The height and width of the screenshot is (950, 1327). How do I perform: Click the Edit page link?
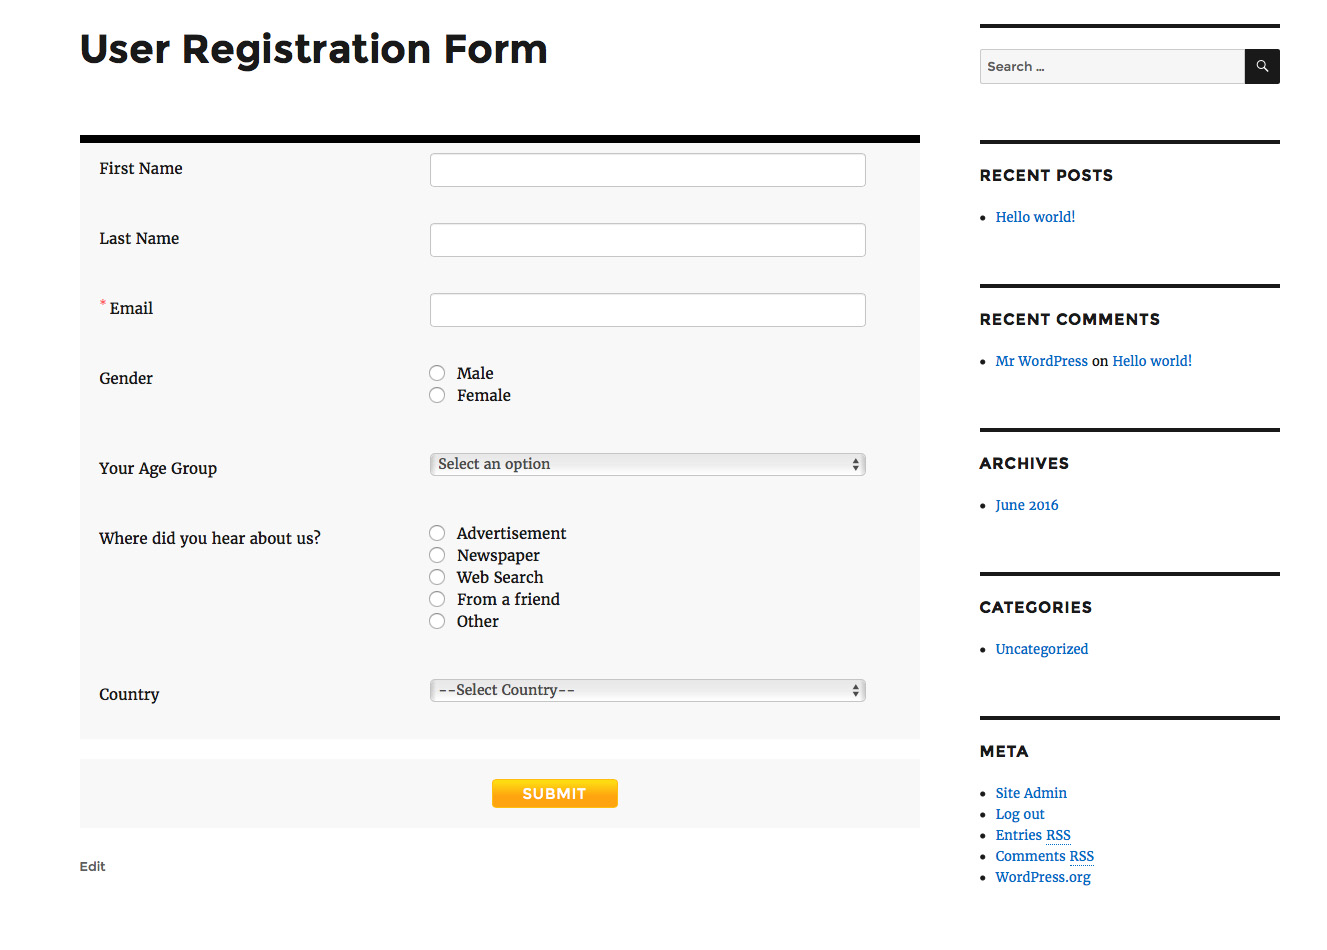tap(92, 866)
